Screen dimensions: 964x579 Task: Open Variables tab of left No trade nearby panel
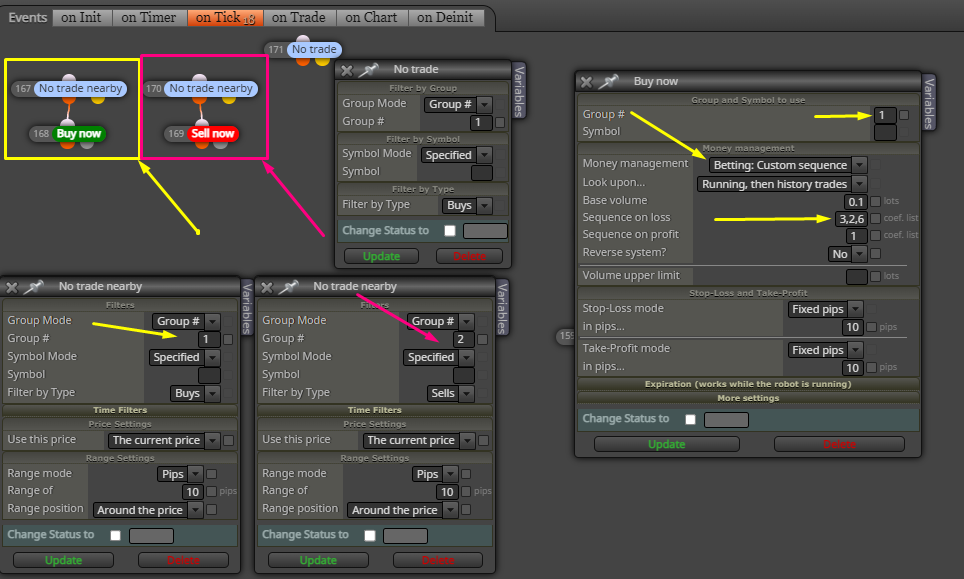(x=247, y=309)
